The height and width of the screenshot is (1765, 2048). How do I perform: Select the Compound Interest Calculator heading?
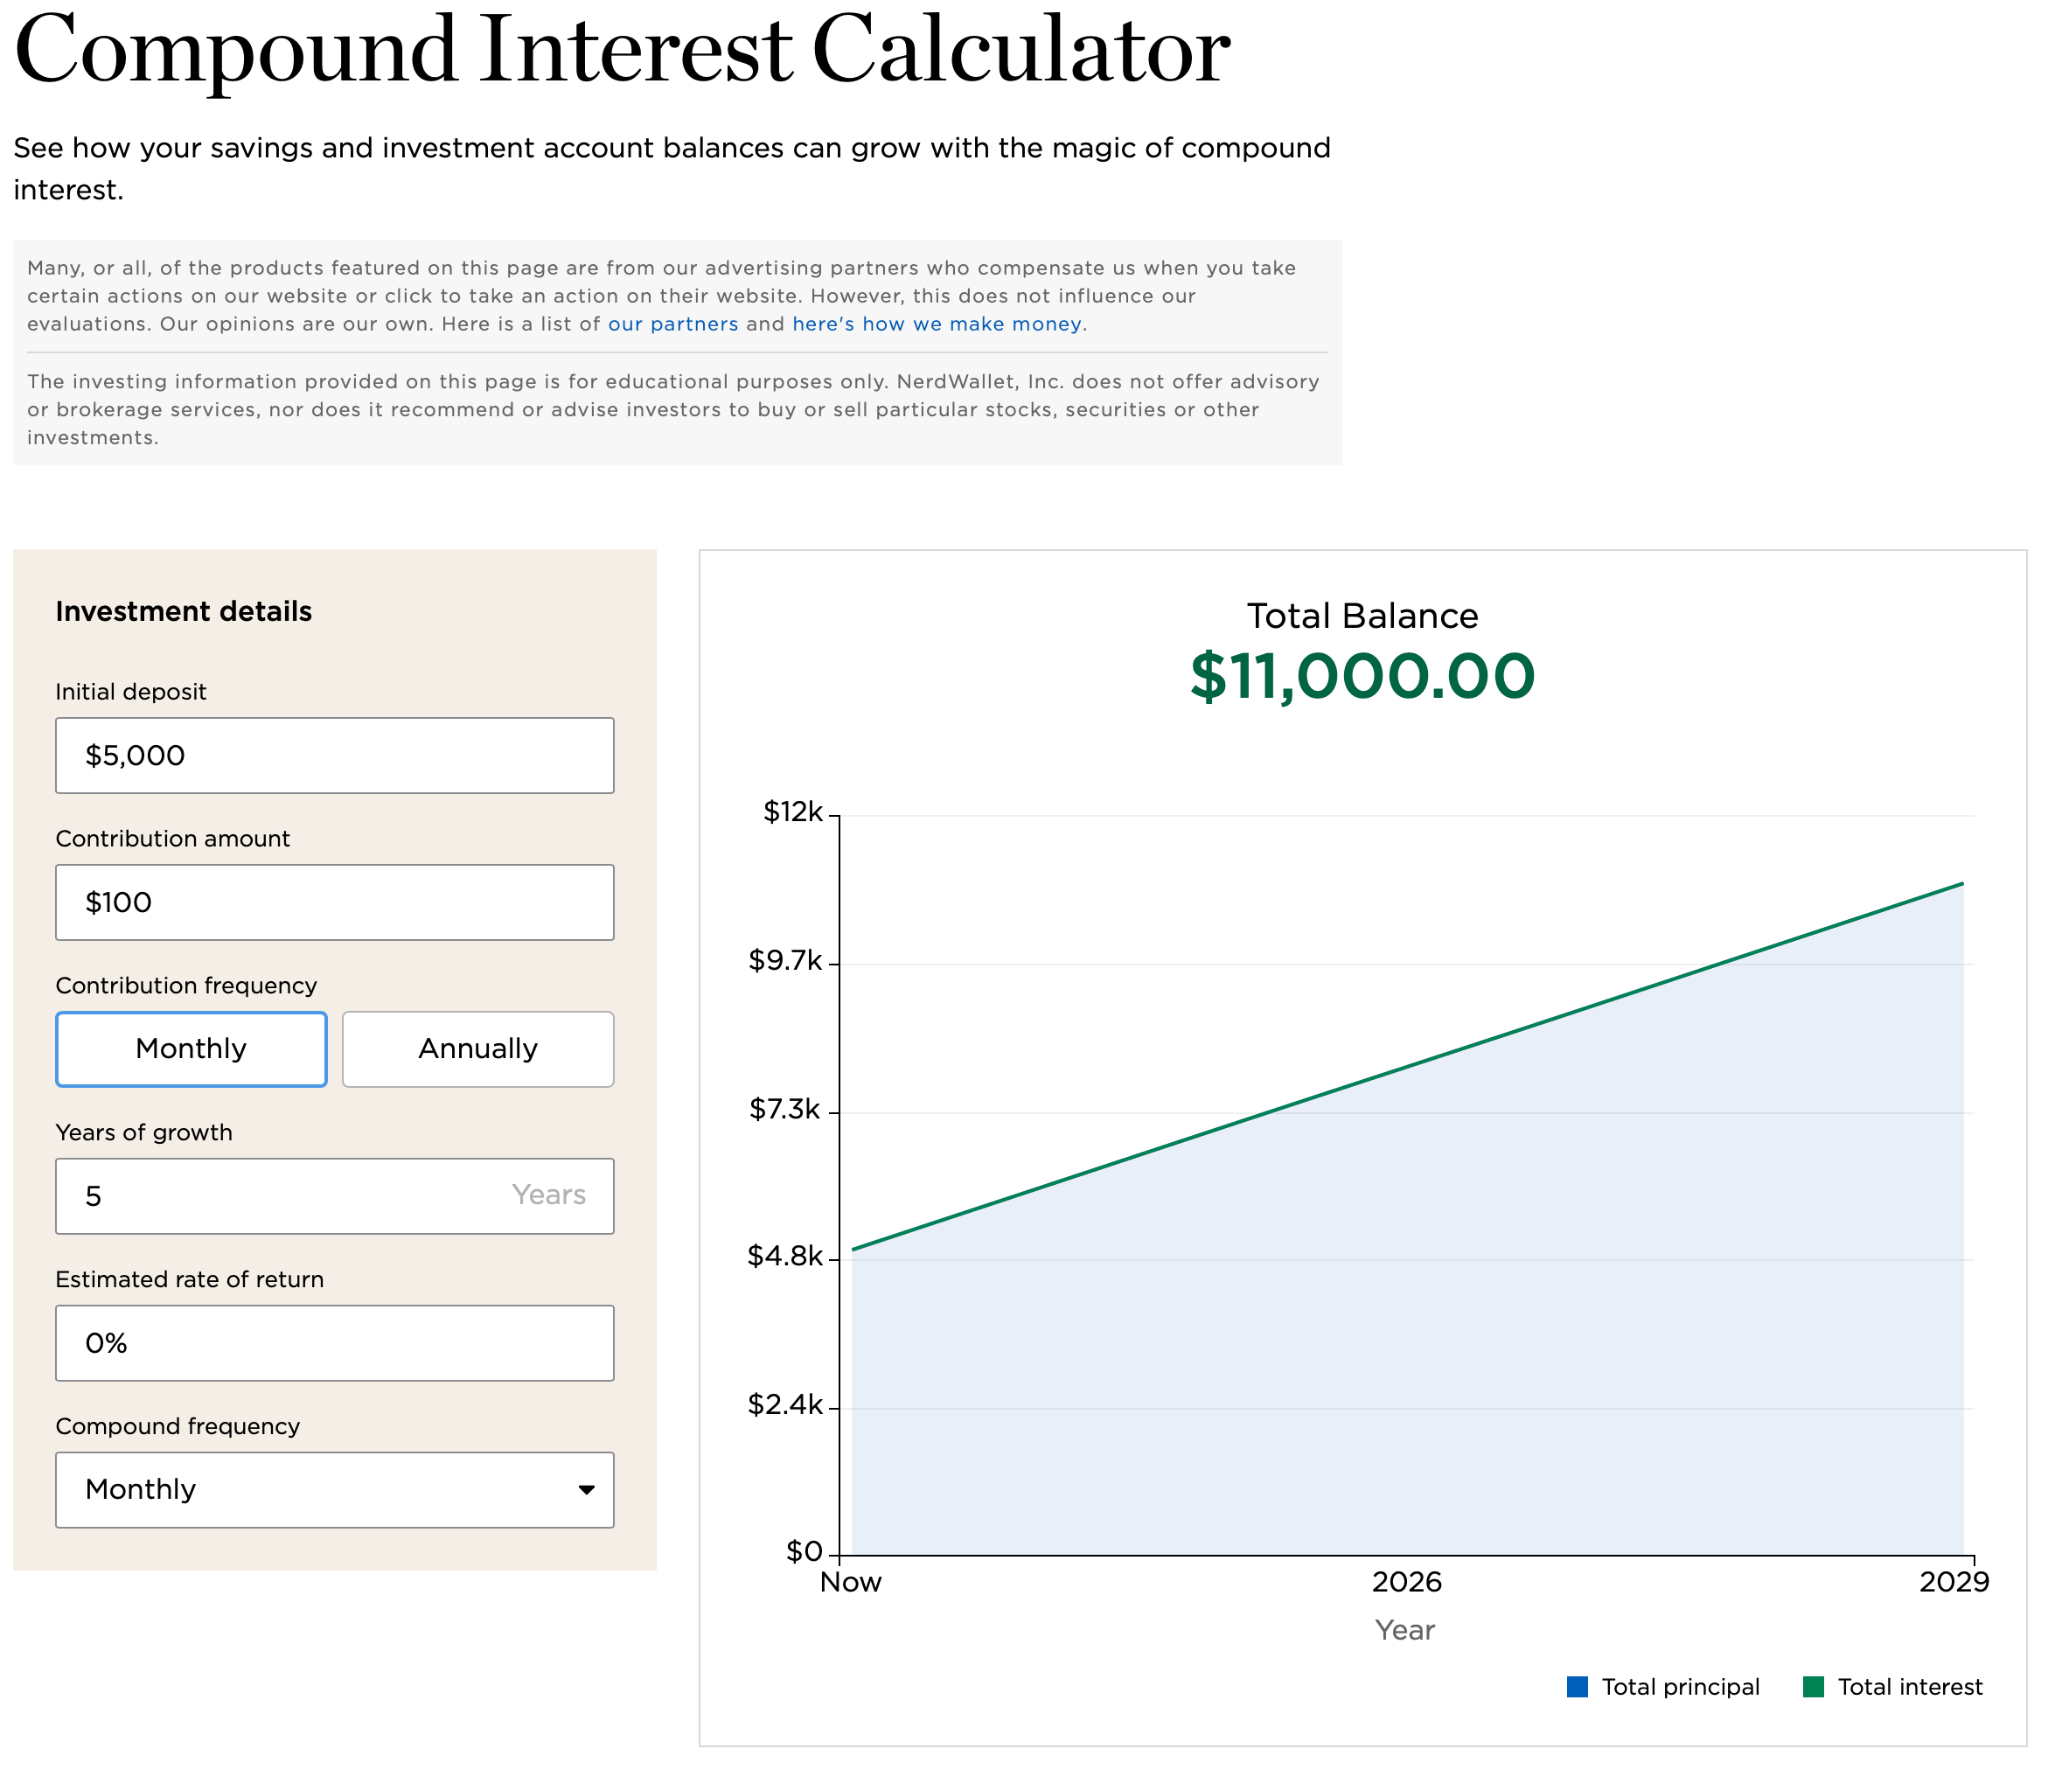[x=622, y=50]
